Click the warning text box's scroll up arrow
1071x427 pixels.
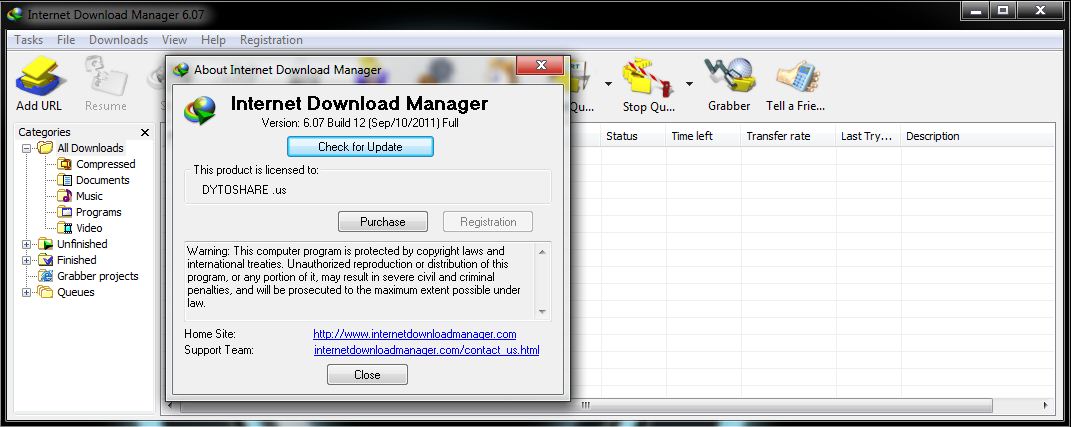[542, 252]
